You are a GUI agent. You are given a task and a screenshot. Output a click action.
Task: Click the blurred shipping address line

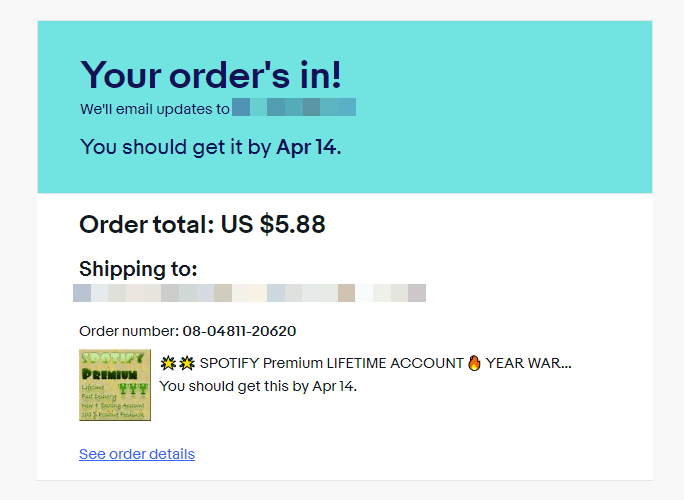click(x=250, y=293)
